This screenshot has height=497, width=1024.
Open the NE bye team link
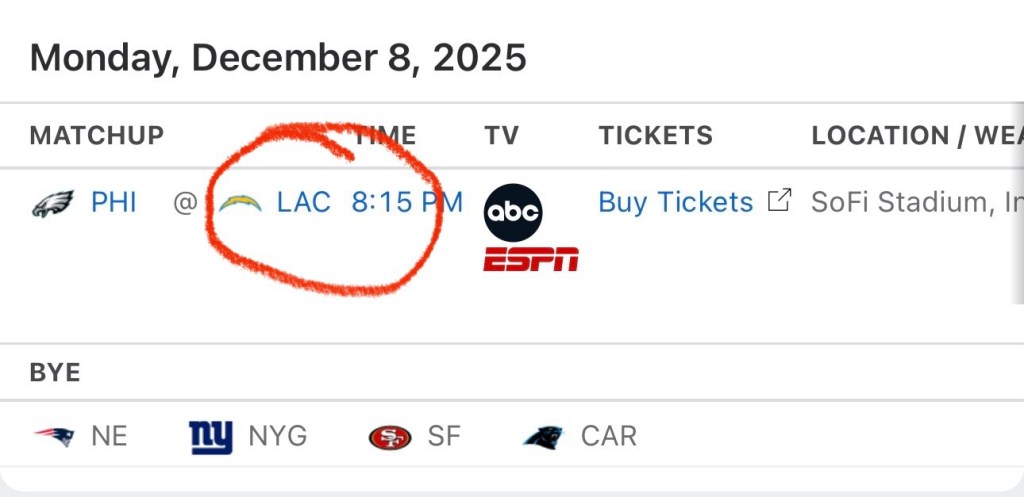109,436
